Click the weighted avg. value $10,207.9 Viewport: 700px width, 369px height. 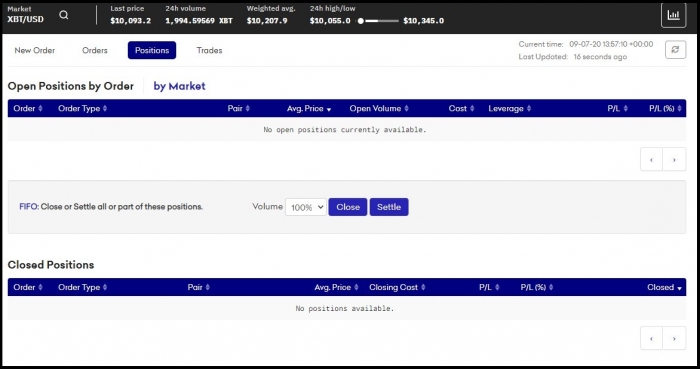coord(267,21)
